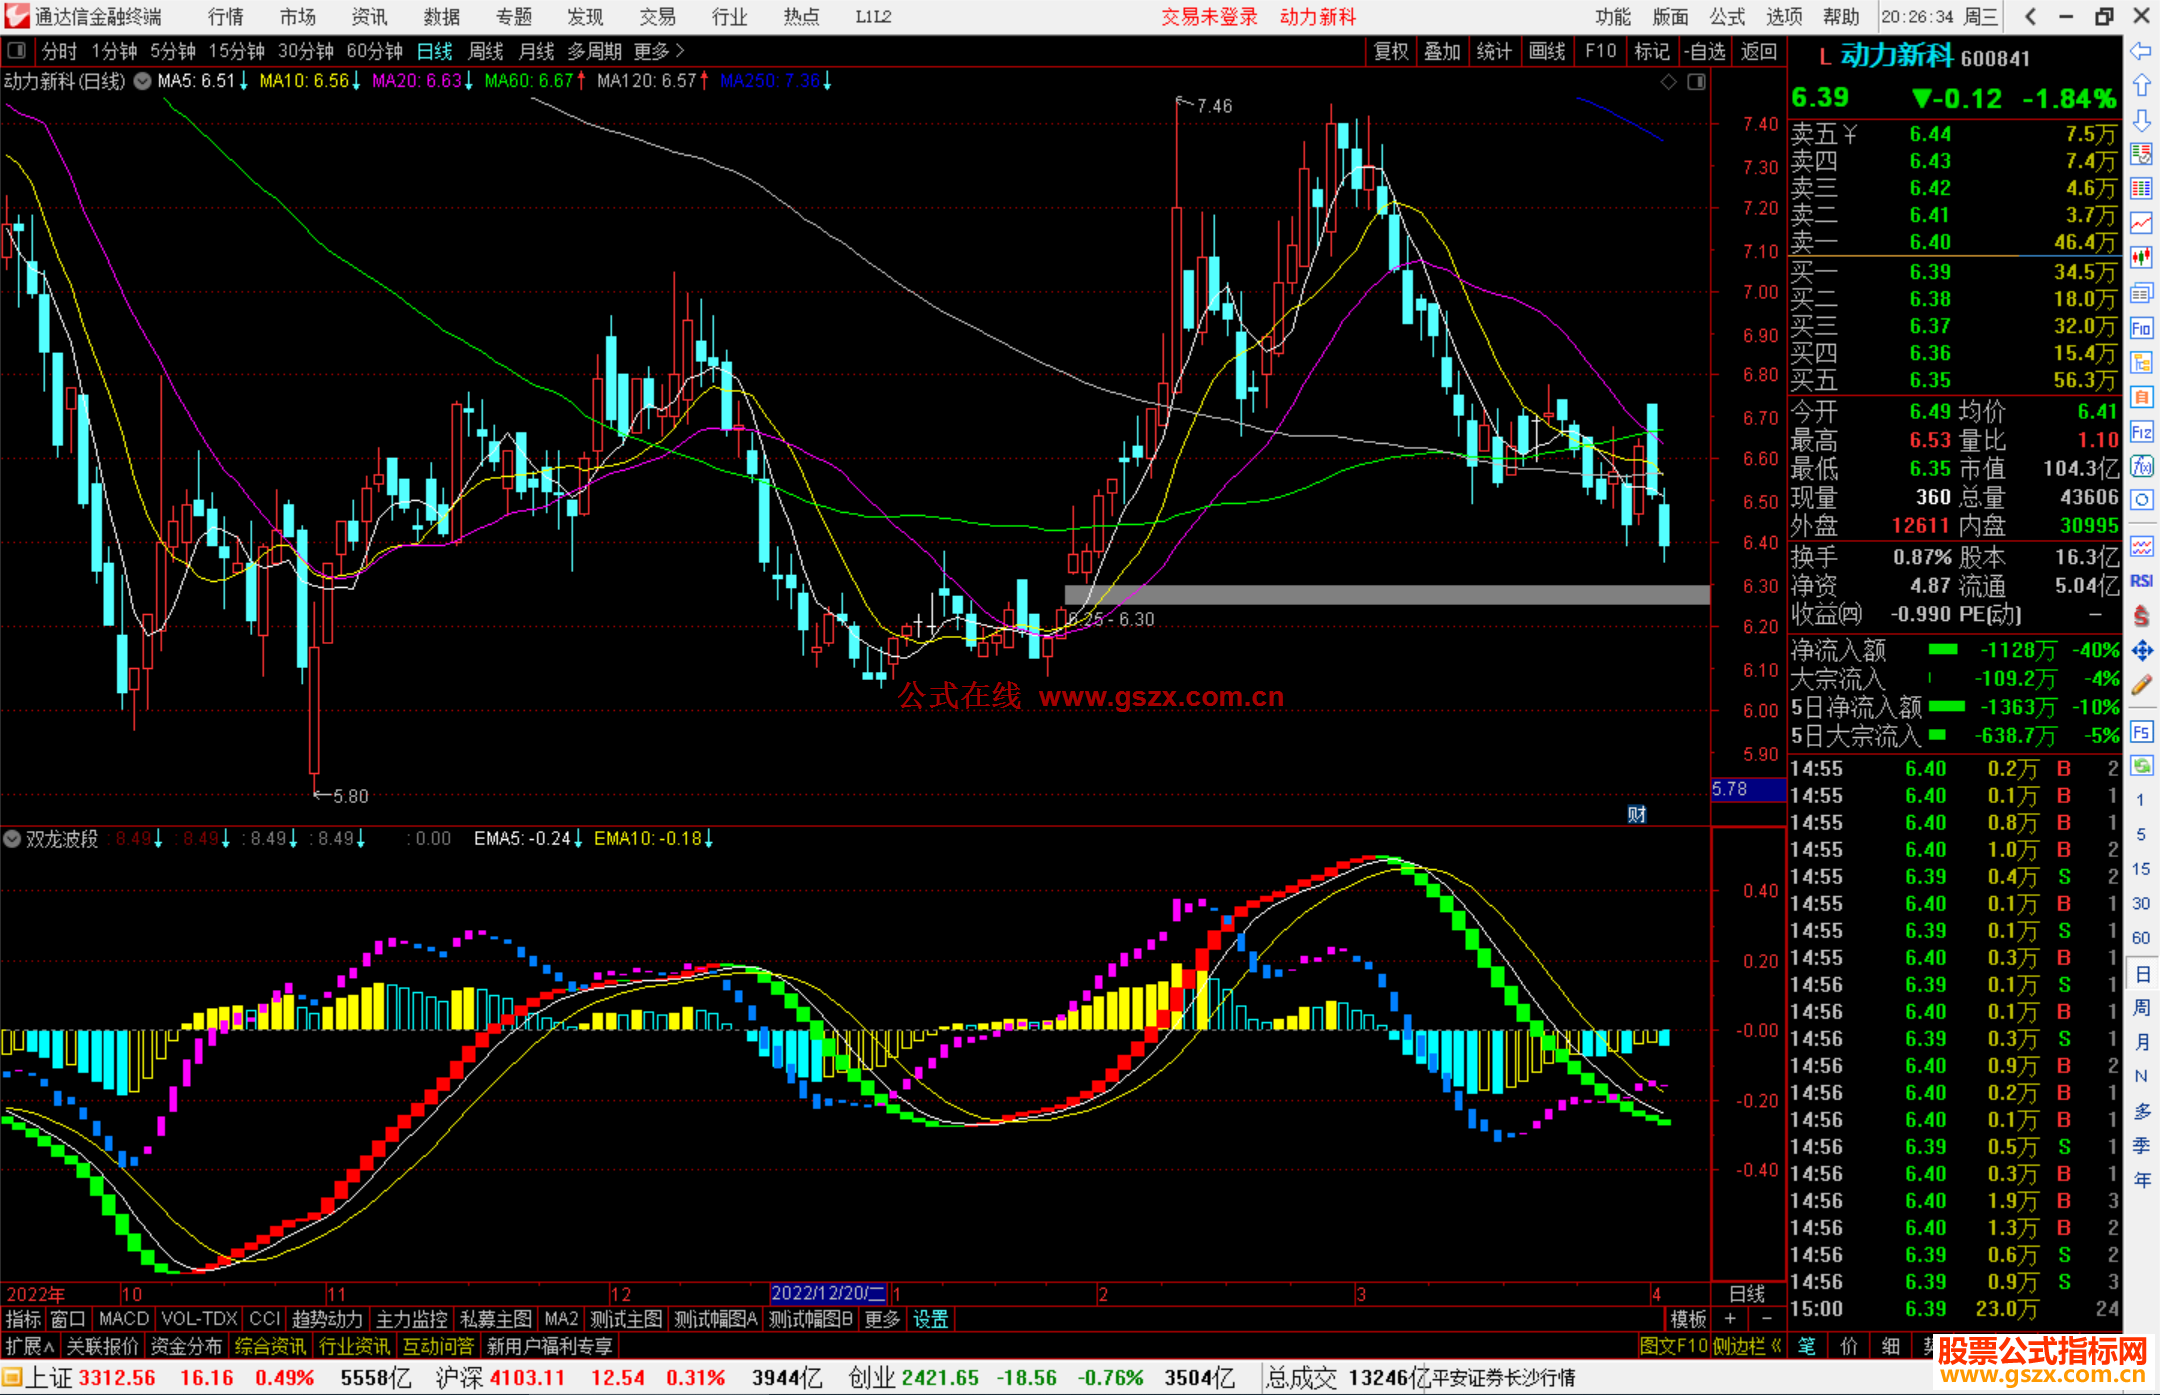Click the 画线 drawing button
The width and height of the screenshot is (2160, 1395).
point(1546,51)
